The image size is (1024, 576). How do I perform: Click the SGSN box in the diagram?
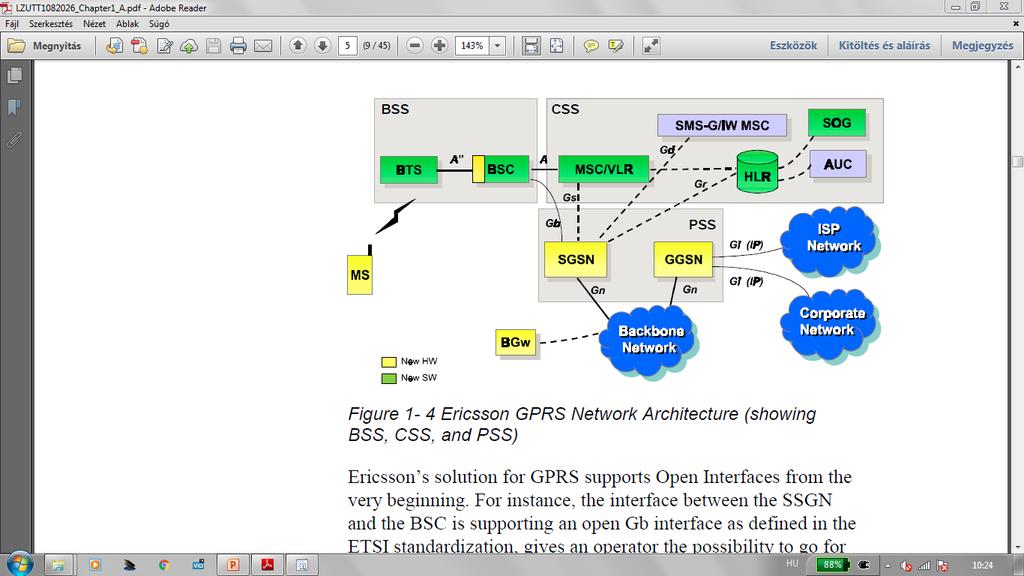click(x=575, y=259)
